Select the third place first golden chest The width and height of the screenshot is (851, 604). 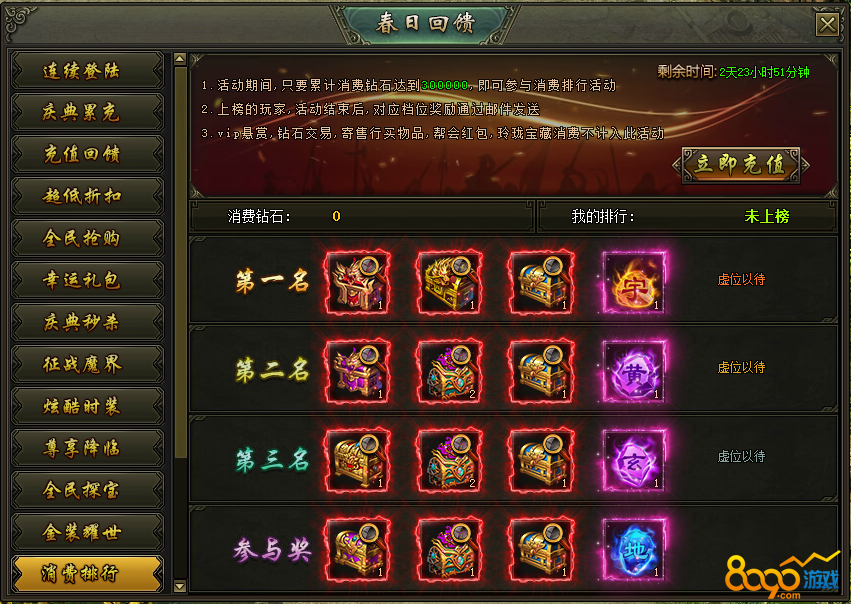(357, 460)
